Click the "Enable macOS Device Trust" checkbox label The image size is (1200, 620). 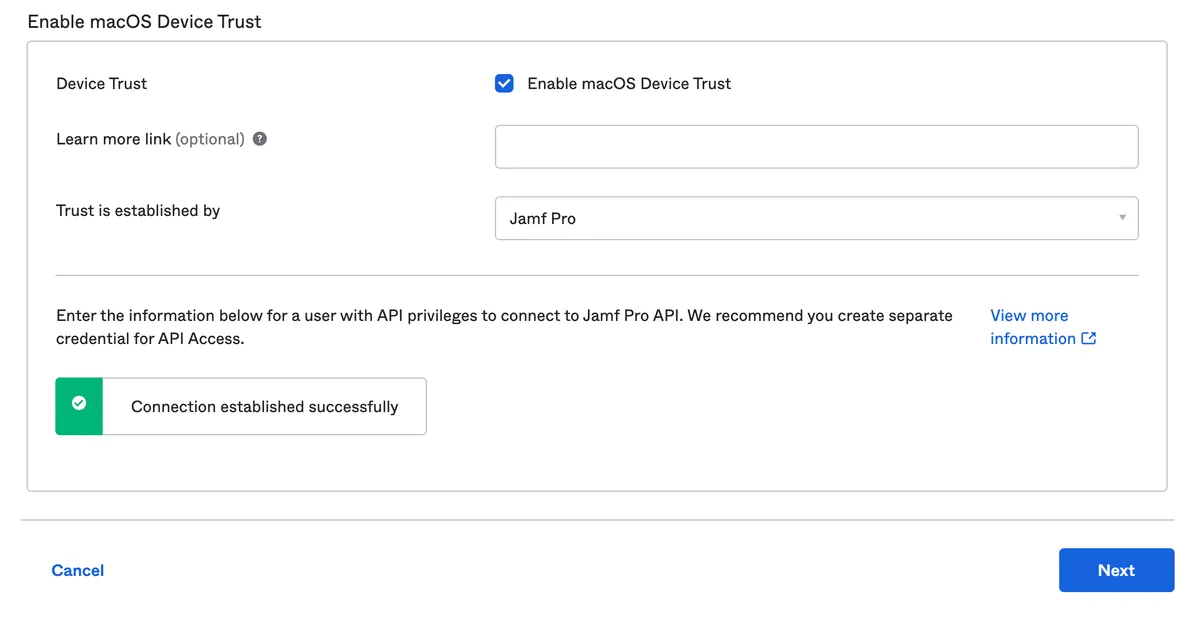[x=629, y=84]
